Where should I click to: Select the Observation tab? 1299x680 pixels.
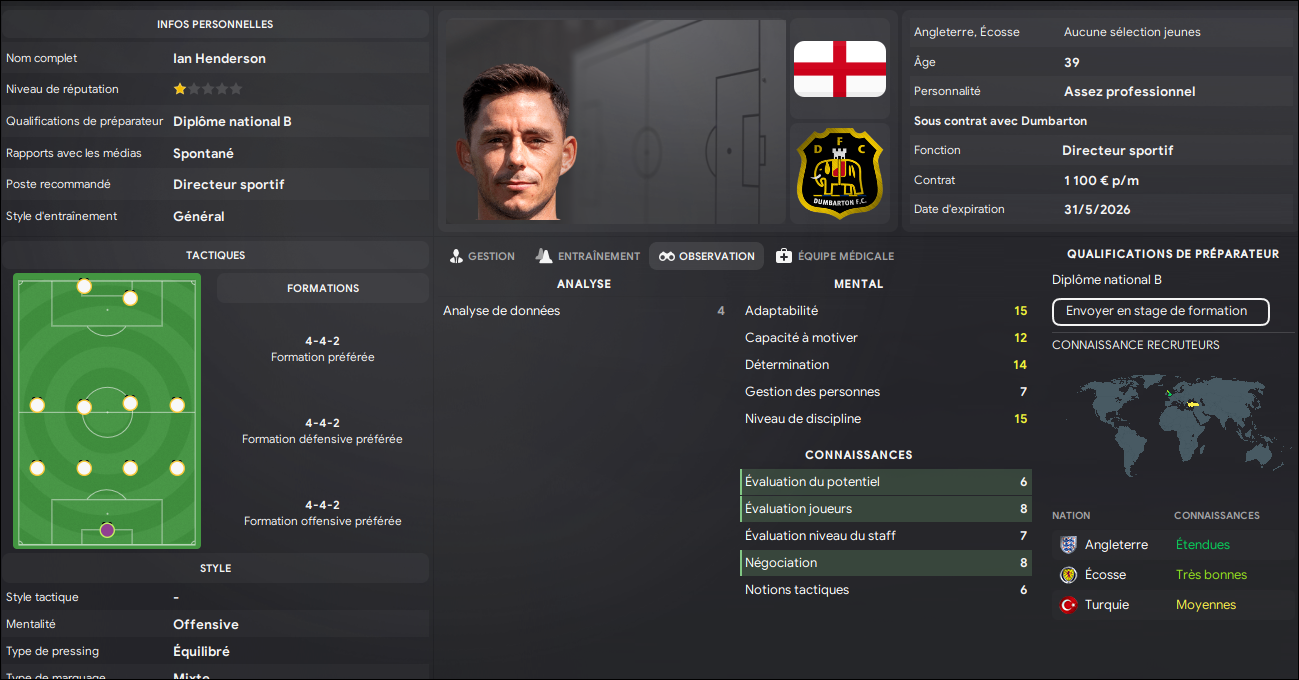(706, 256)
